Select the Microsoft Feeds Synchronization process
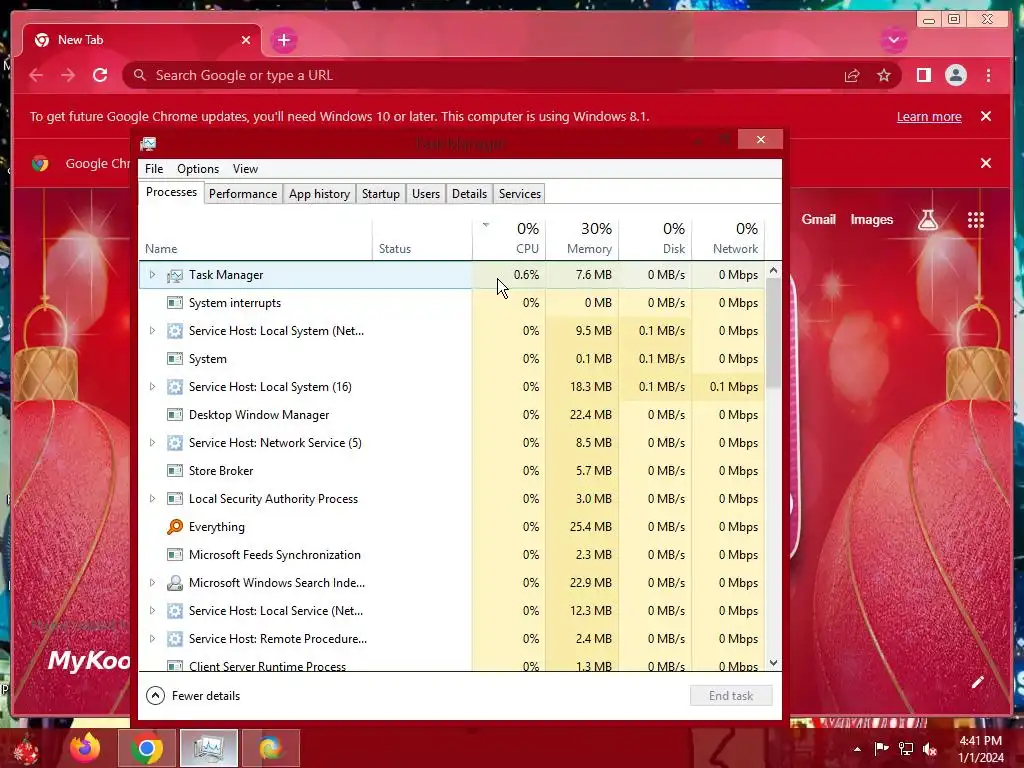 coord(452,555)
